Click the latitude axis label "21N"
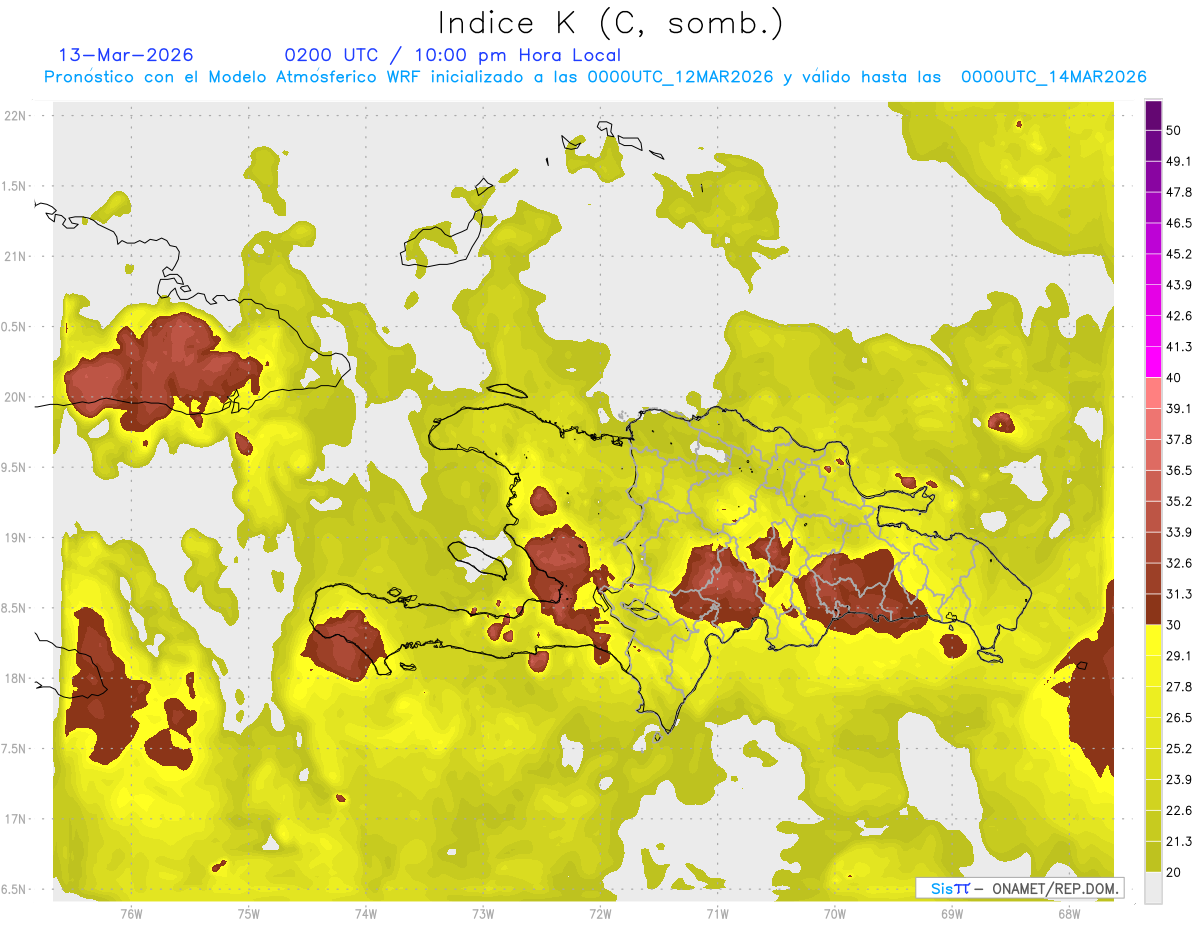The image size is (1200, 927). [16, 257]
